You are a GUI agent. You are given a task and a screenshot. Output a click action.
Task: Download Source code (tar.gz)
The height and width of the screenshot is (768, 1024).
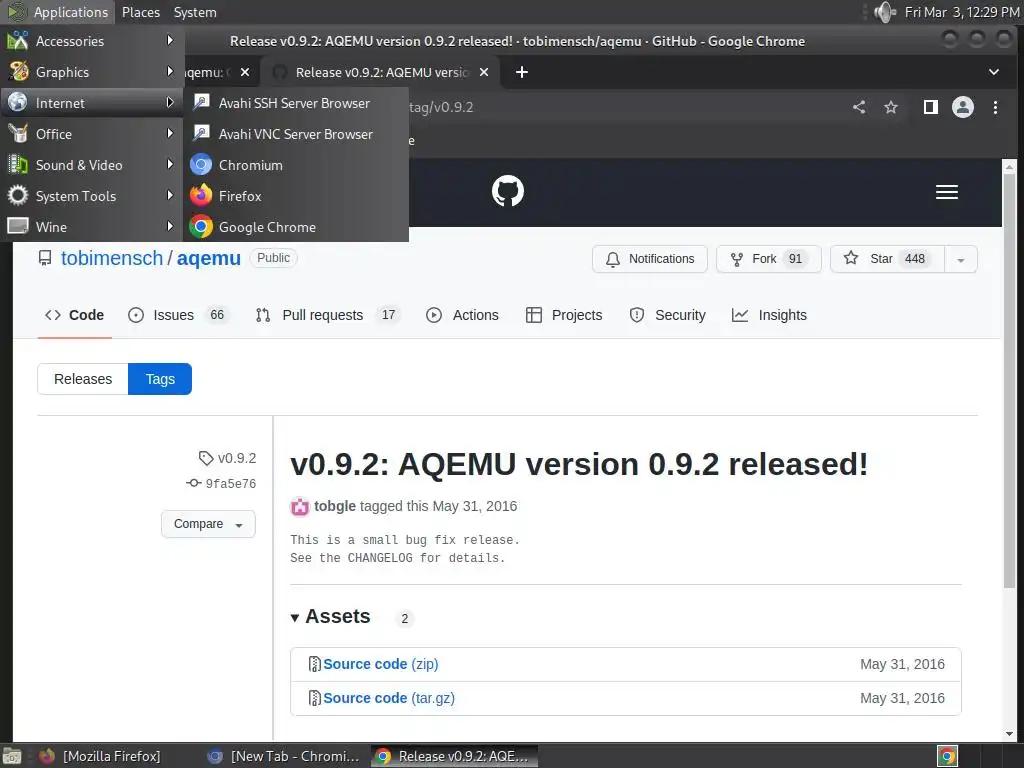click(x=389, y=698)
